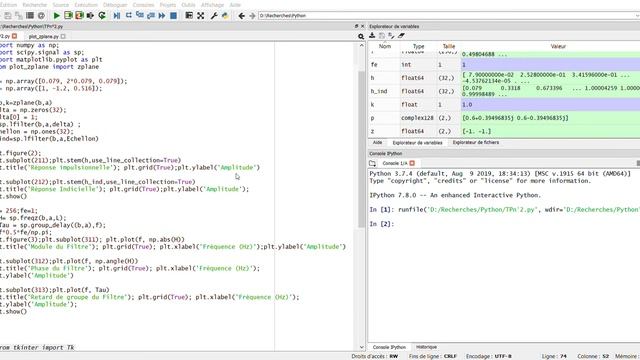Select the 'z' variable row
640x360 pixels.
point(504,131)
